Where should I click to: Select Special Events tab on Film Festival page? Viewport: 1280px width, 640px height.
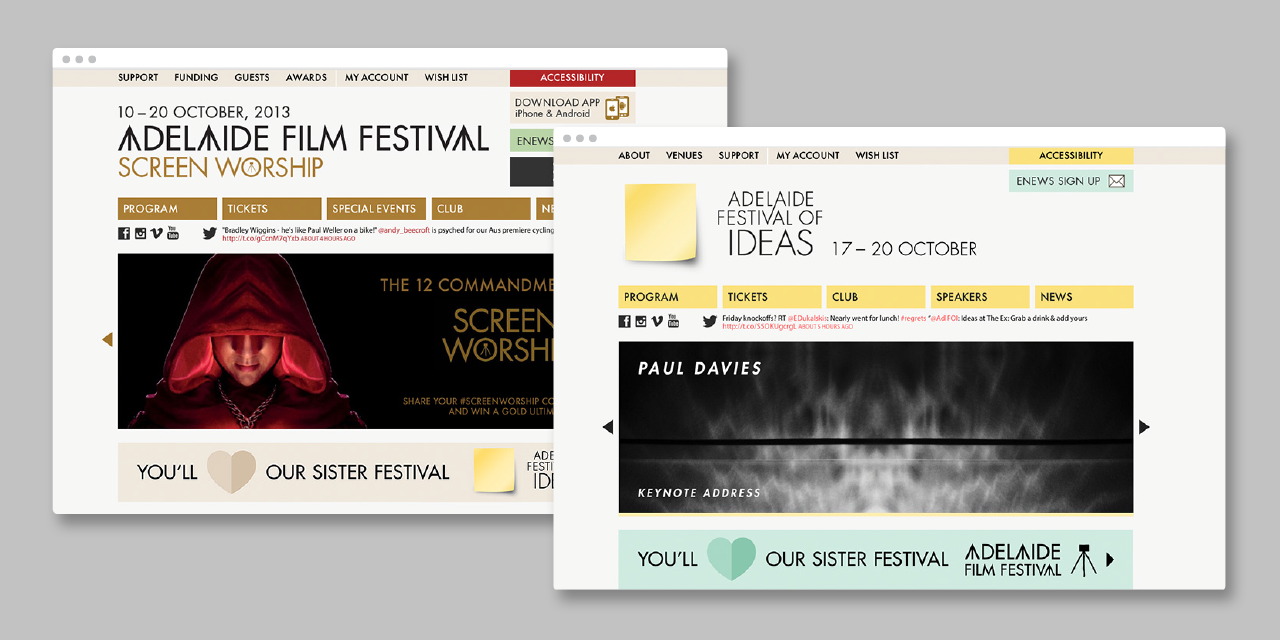[376, 209]
